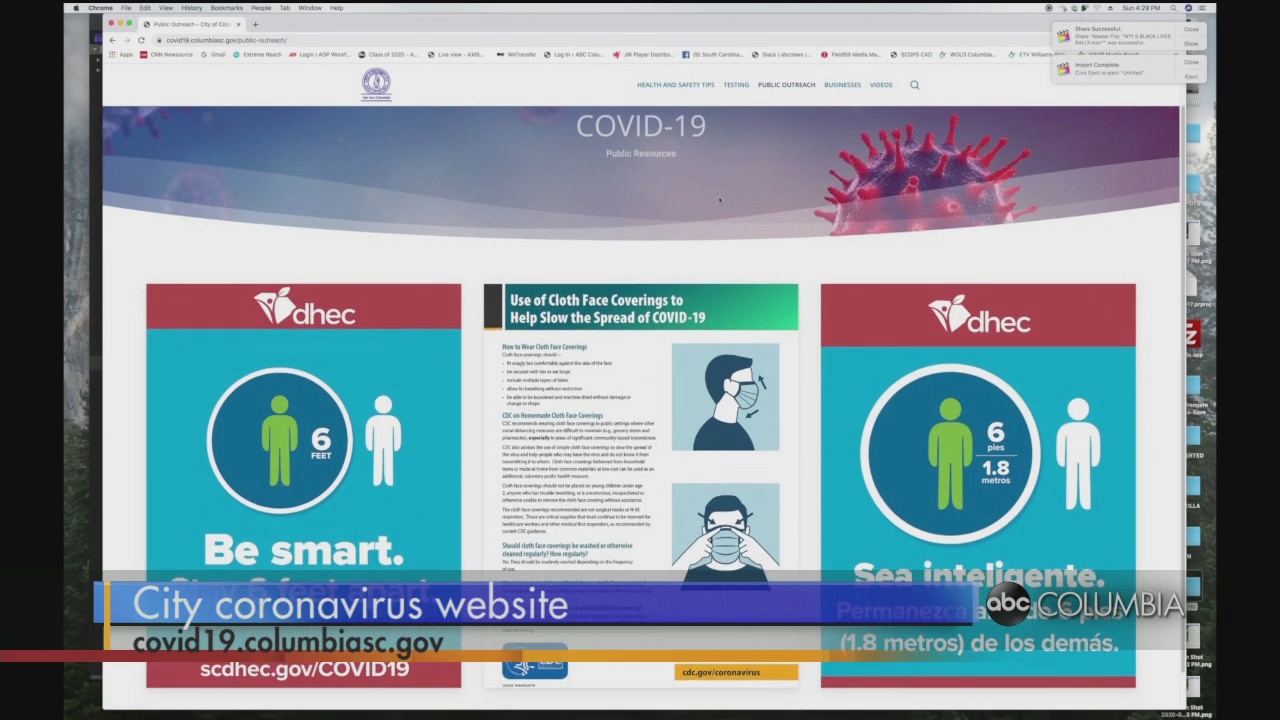Click the Videos navigation link
This screenshot has height=720, width=1280.
click(880, 85)
